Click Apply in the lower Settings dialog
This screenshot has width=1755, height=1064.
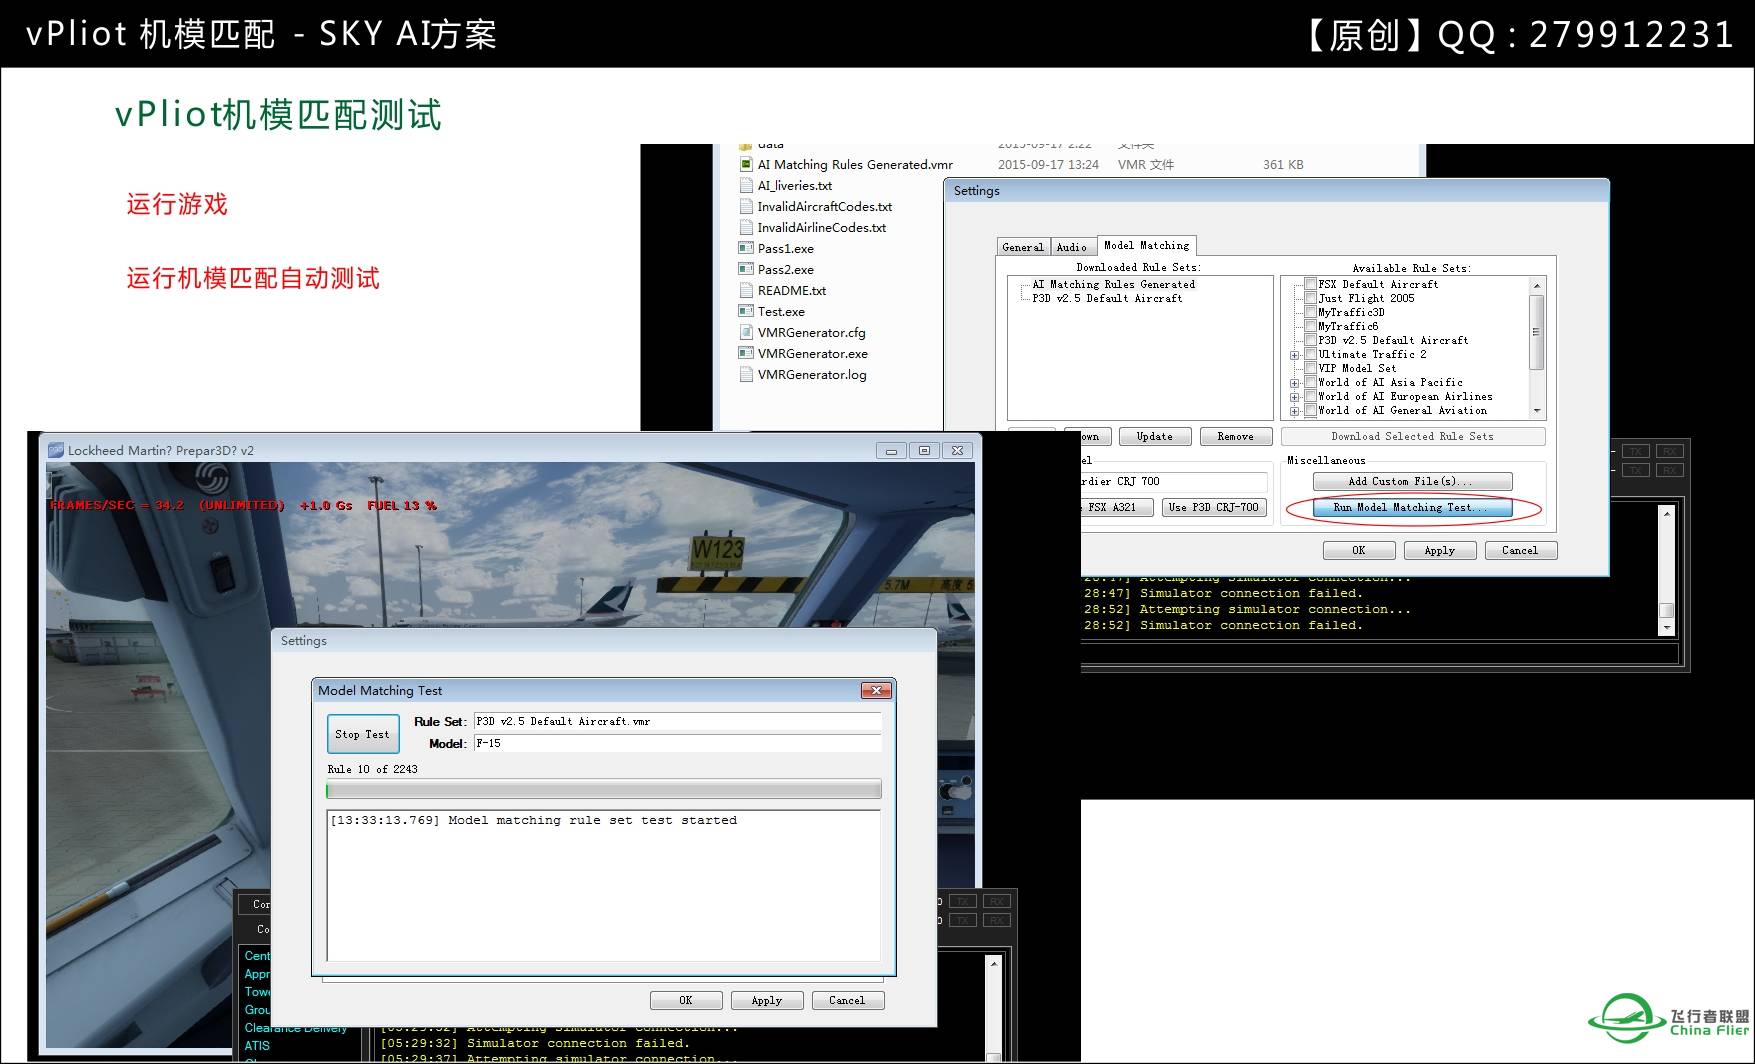tap(766, 1000)
